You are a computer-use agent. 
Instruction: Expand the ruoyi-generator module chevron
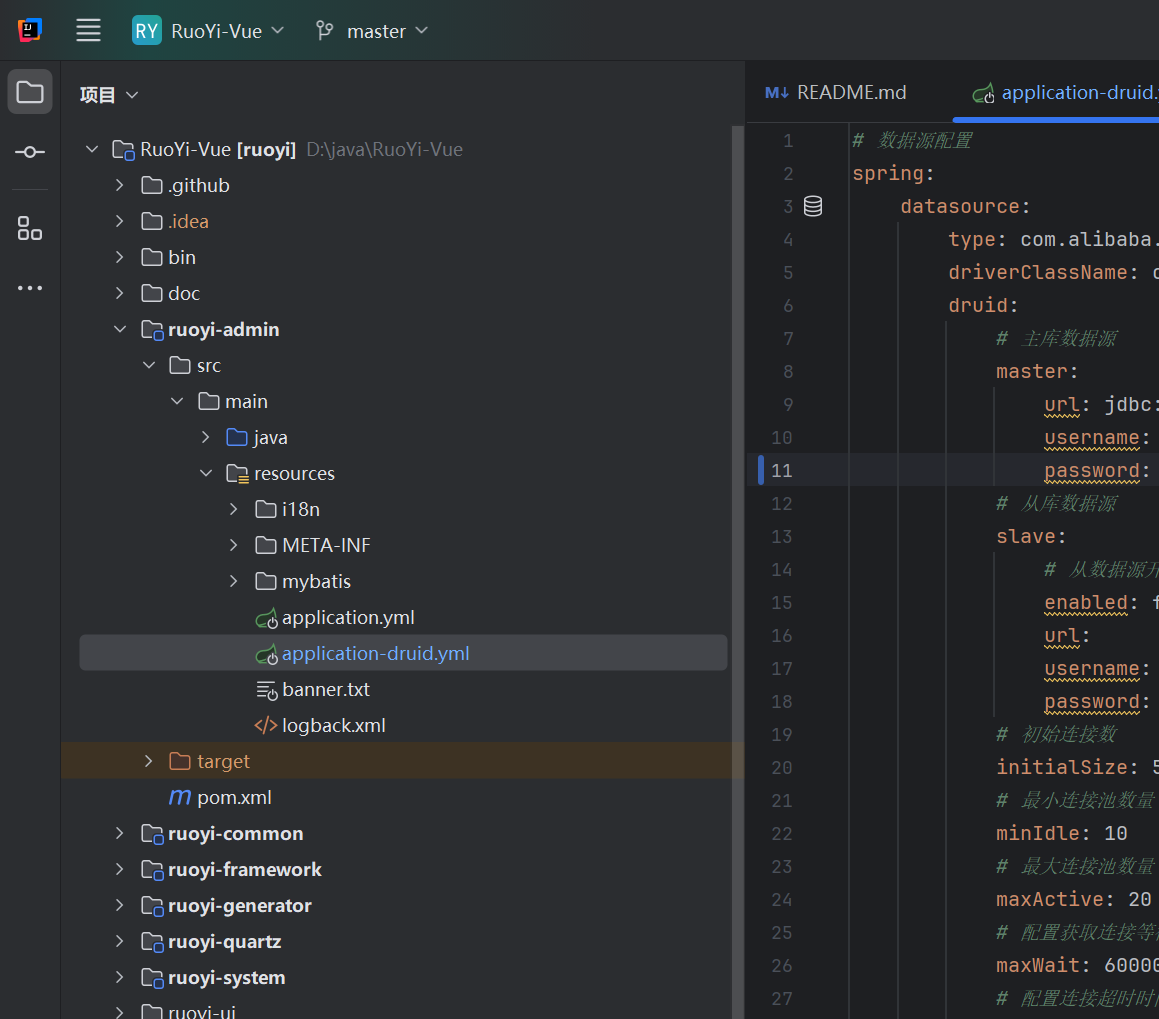tap(120, 905)
